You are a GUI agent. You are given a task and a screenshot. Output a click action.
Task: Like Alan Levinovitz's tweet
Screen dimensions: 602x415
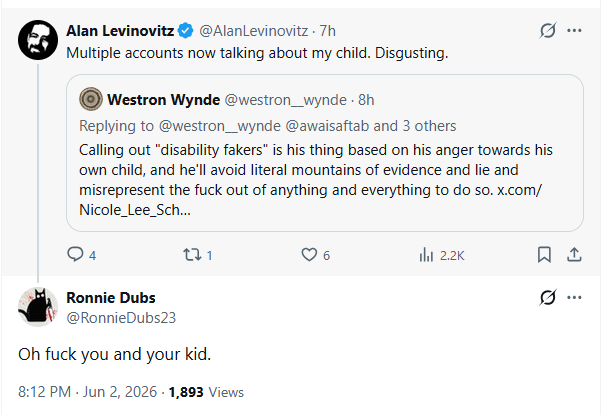coord(309,255)
